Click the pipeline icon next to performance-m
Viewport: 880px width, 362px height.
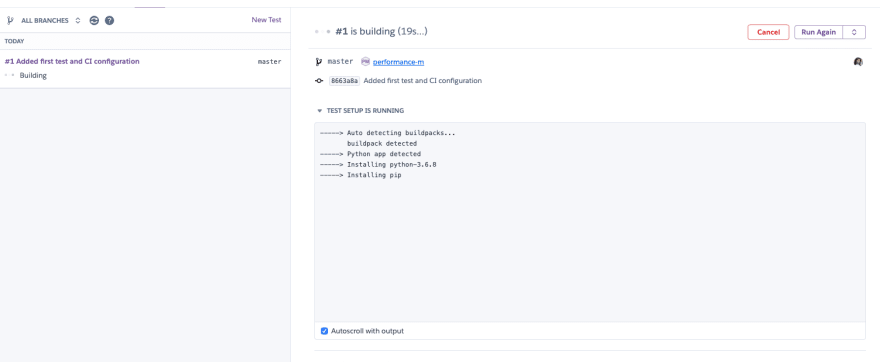click(365, 62)
